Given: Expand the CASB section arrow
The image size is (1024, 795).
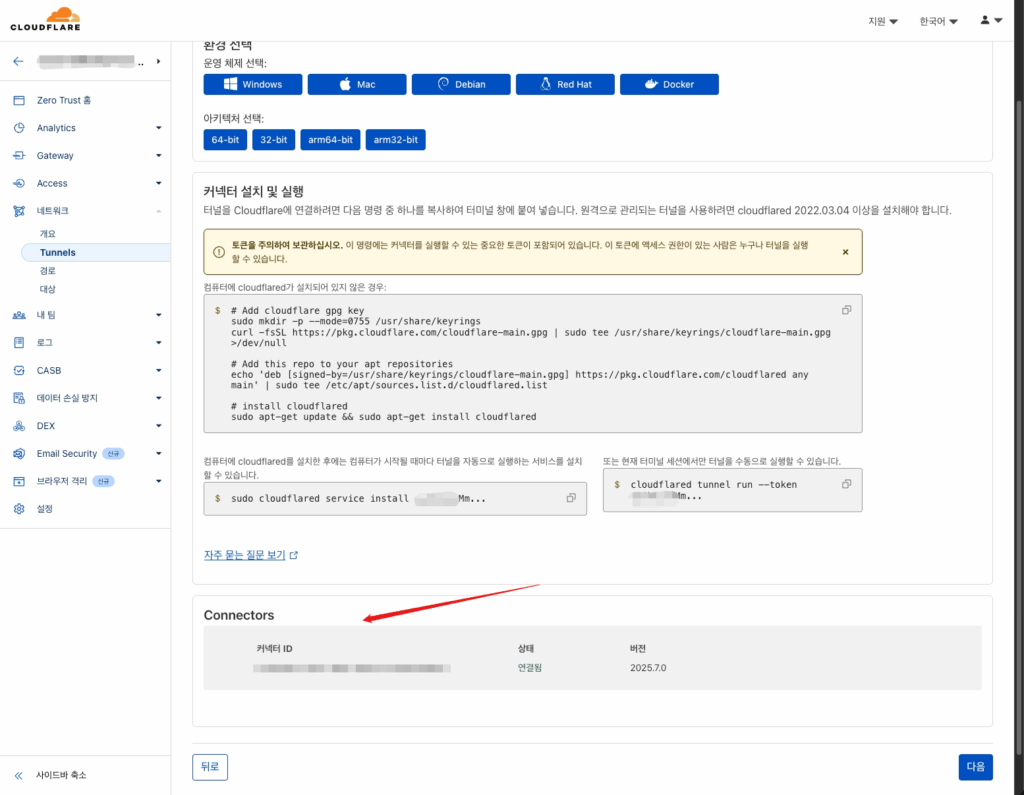Looking at the screenshot, I should [x=159, y=370].
